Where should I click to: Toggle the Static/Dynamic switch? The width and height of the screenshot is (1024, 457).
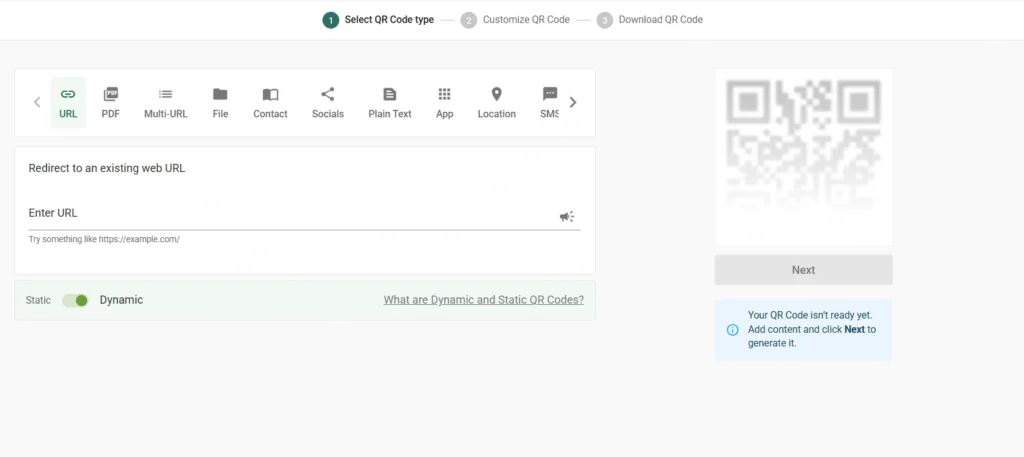(x=75, y=300)
